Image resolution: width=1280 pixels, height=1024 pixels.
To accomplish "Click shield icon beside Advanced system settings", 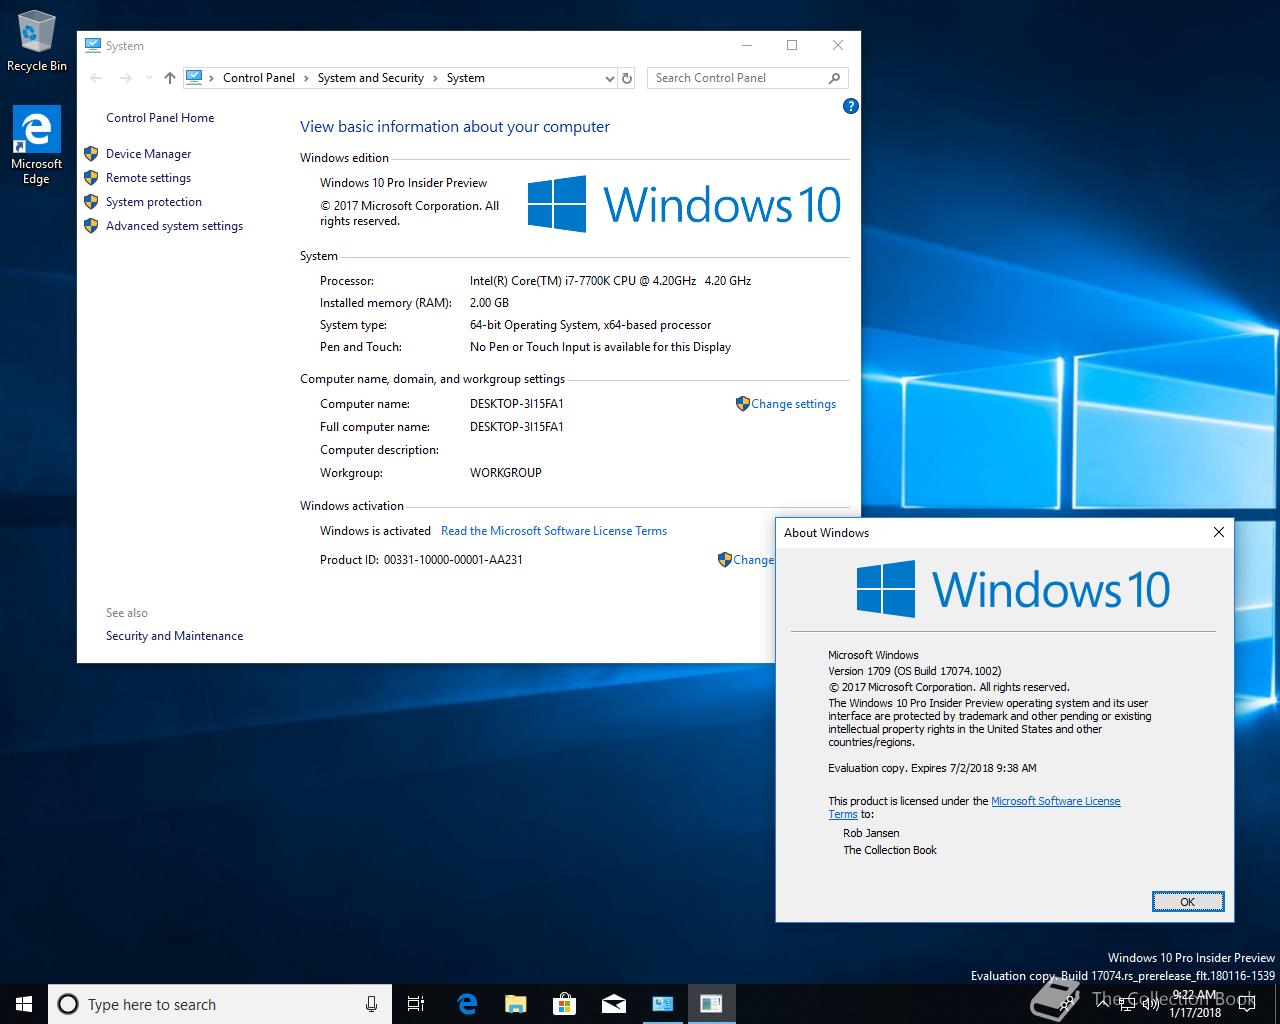I will (x=91, y=226).
